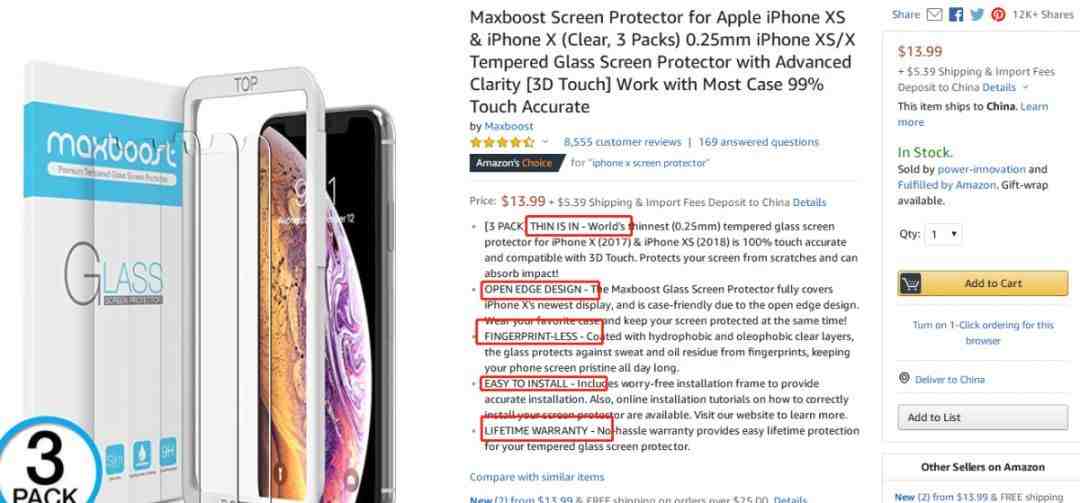Screen dimensions: 1080x503
Task: Expand the star rating breakdown arrow
Action: [546, 142]
